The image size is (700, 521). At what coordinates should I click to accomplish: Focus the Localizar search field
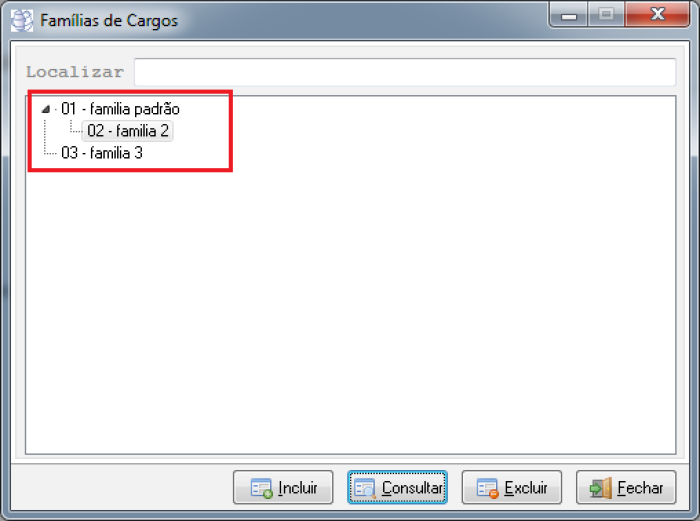pos(405,72)
